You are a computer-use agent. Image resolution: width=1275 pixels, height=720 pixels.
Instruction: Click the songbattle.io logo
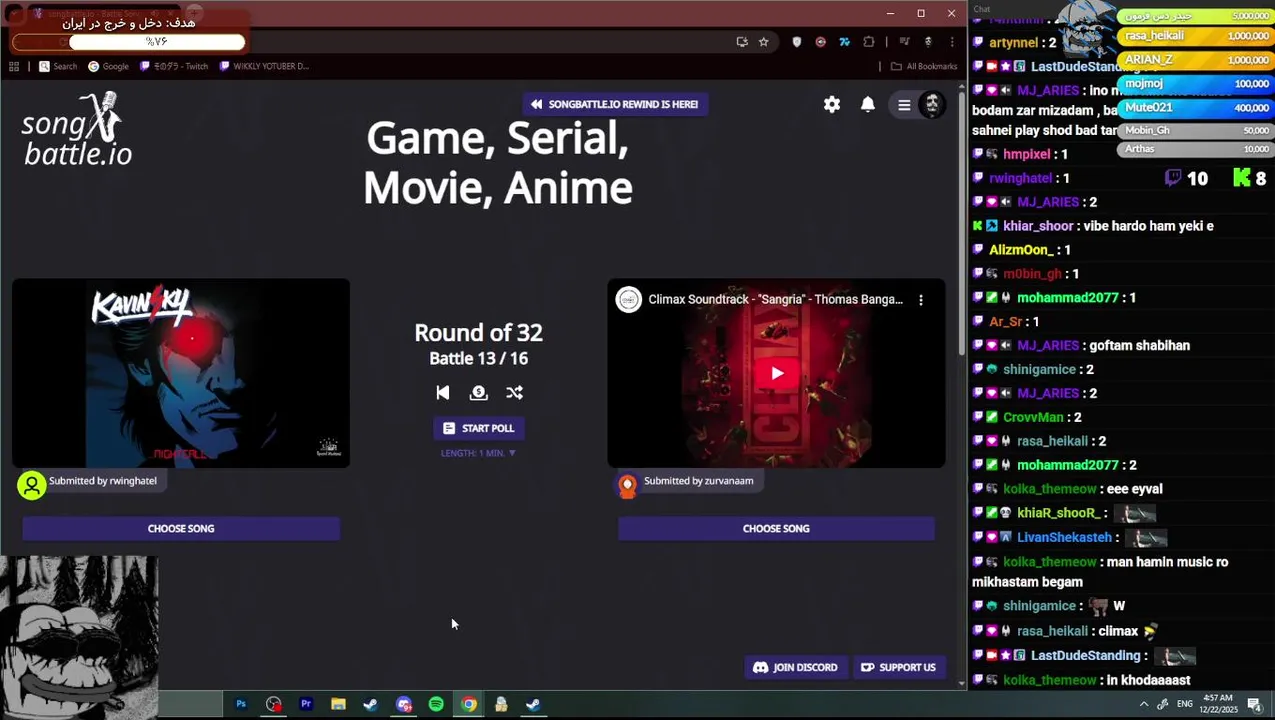pos(77,129)
